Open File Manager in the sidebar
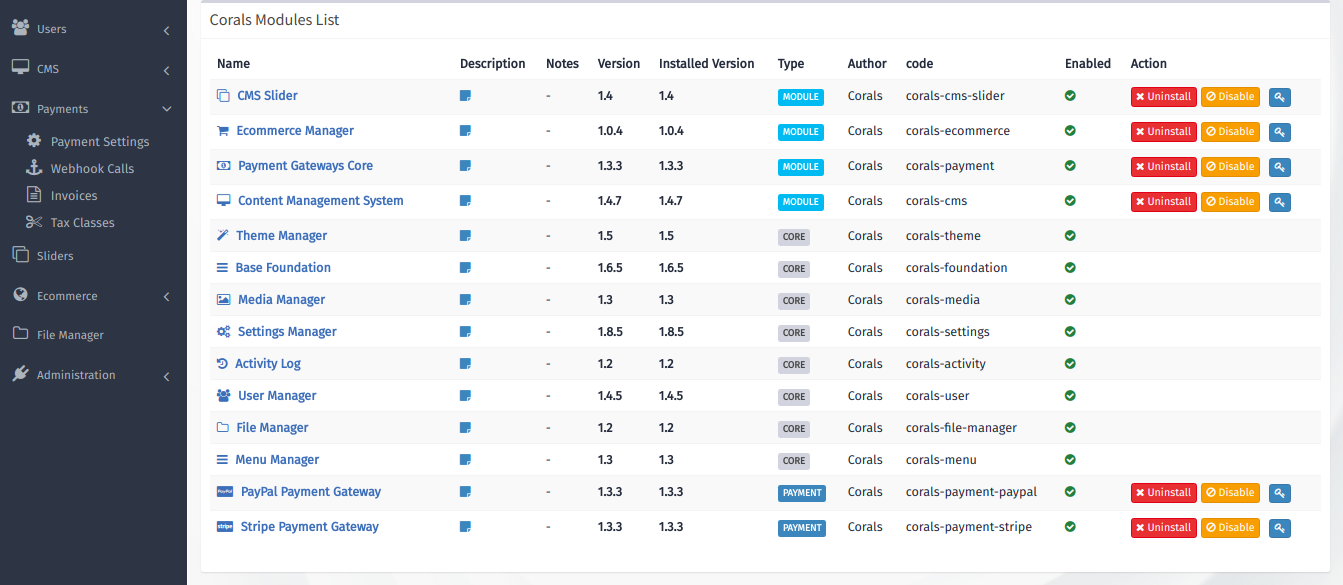The image size is (1343, 585). pyautogui.click(x=70, y=335)
